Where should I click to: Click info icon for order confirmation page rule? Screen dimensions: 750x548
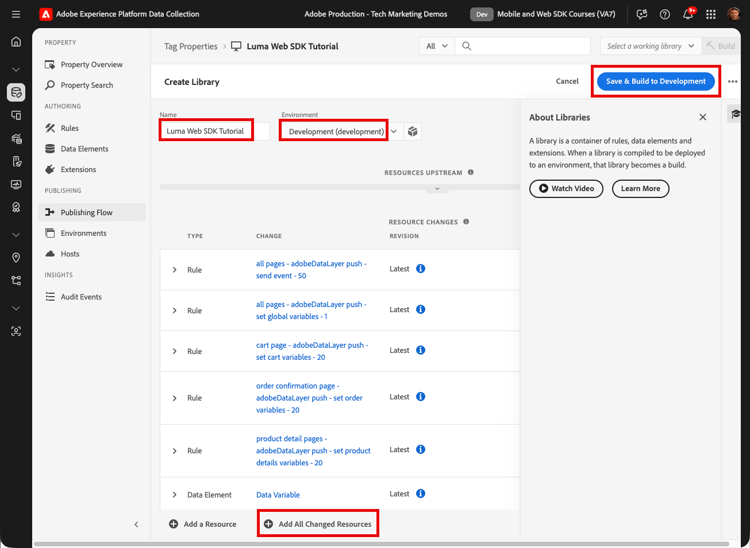tap(420, 396)
